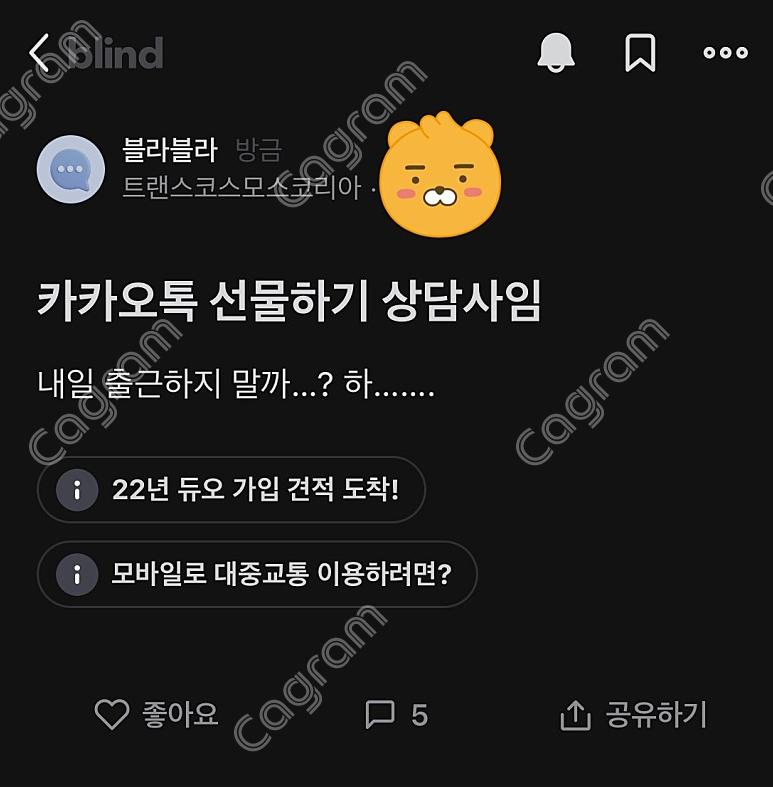Image resolution: width=773 pixels, height=787 pixels.
Task: Open 모바일로 대중교통 이용하려면 banner
Action: click(x=257, y=574)
